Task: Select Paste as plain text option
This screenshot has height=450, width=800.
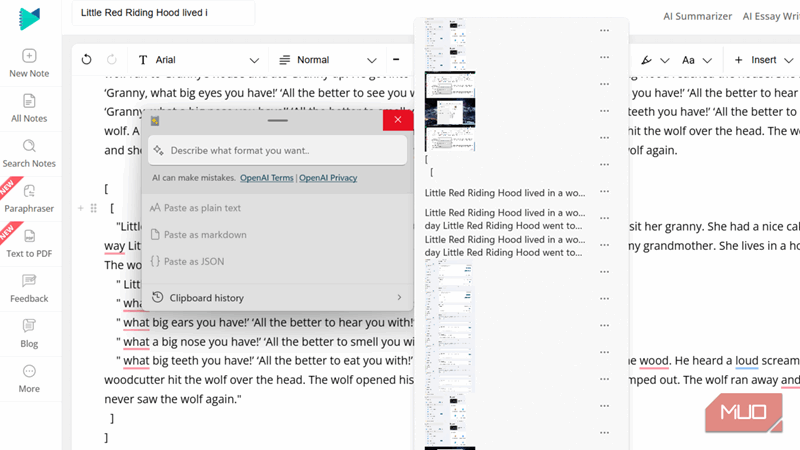Action: (203, 208)
